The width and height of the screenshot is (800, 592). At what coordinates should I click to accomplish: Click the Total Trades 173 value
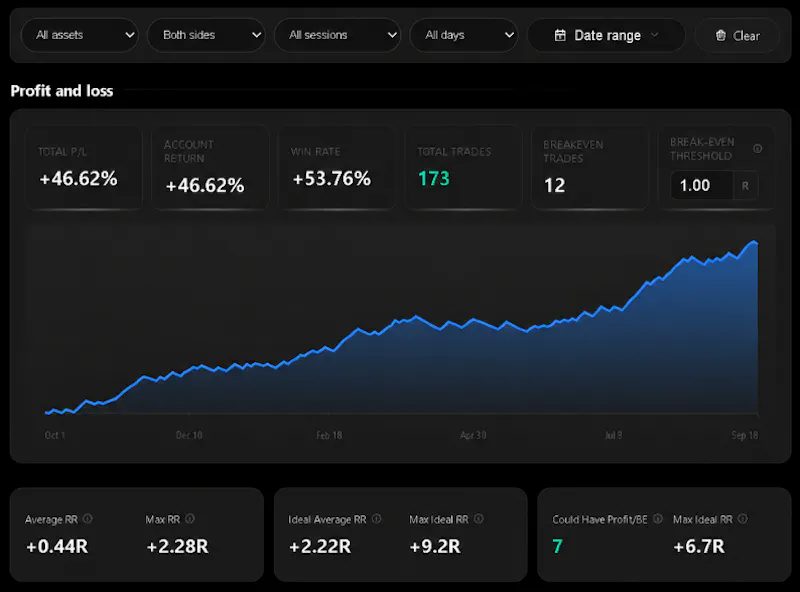[434, 179]
